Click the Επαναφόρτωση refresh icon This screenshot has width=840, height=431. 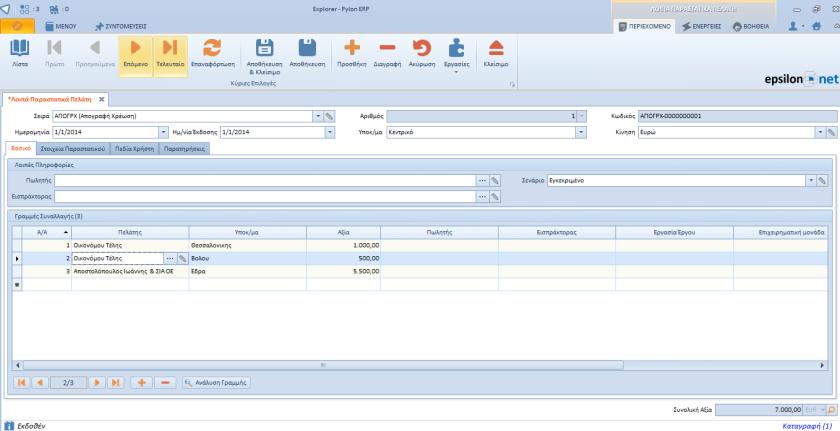[213, 48]
